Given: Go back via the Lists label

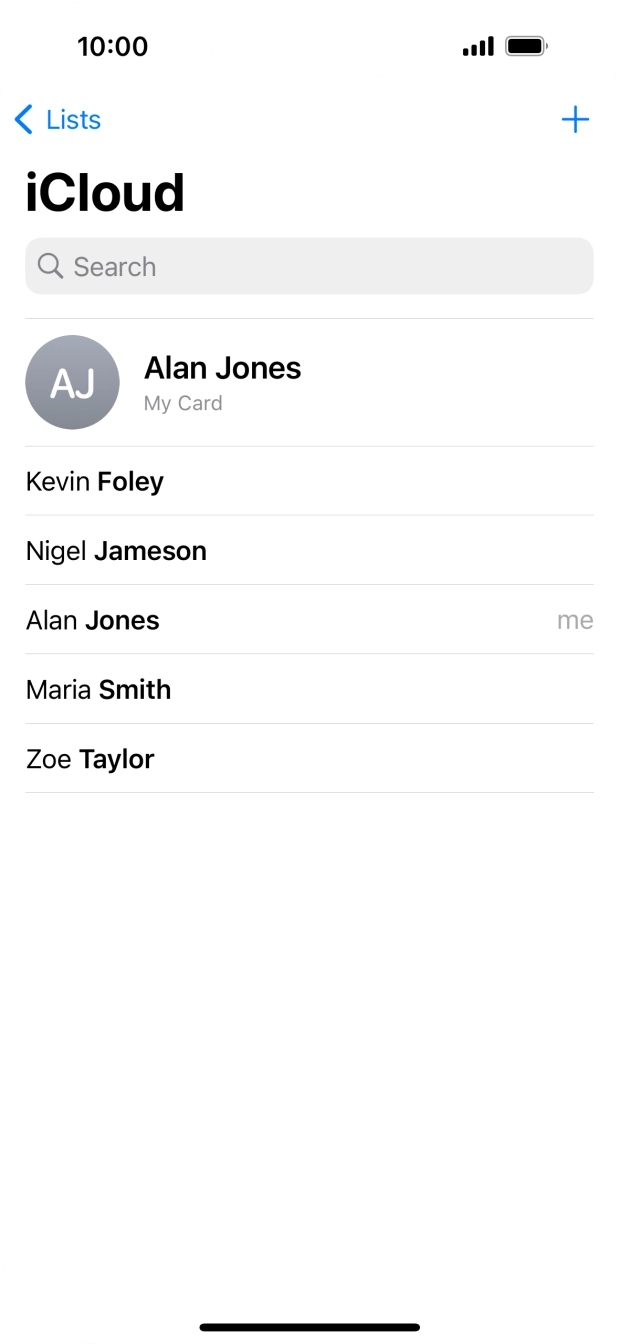Looking at the screenshot, I should click(73, 120).
